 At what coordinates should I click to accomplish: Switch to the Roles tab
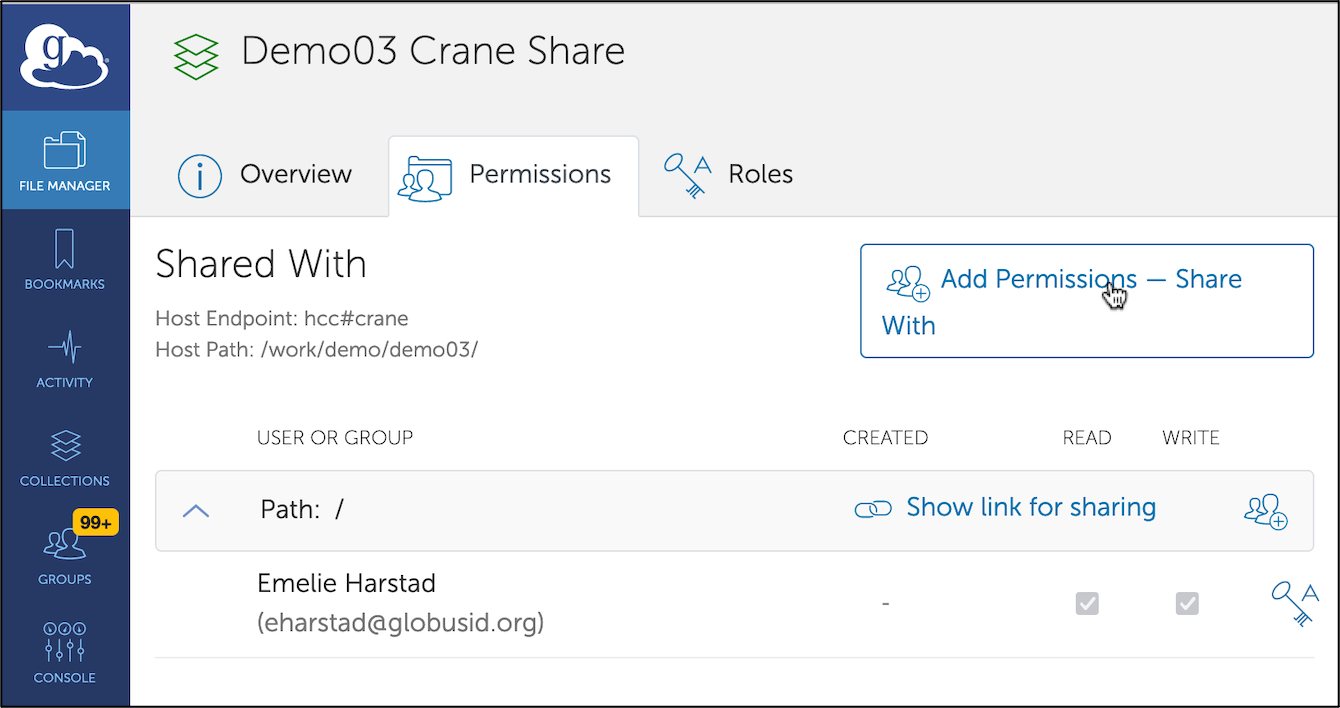(x=729, y=175)
